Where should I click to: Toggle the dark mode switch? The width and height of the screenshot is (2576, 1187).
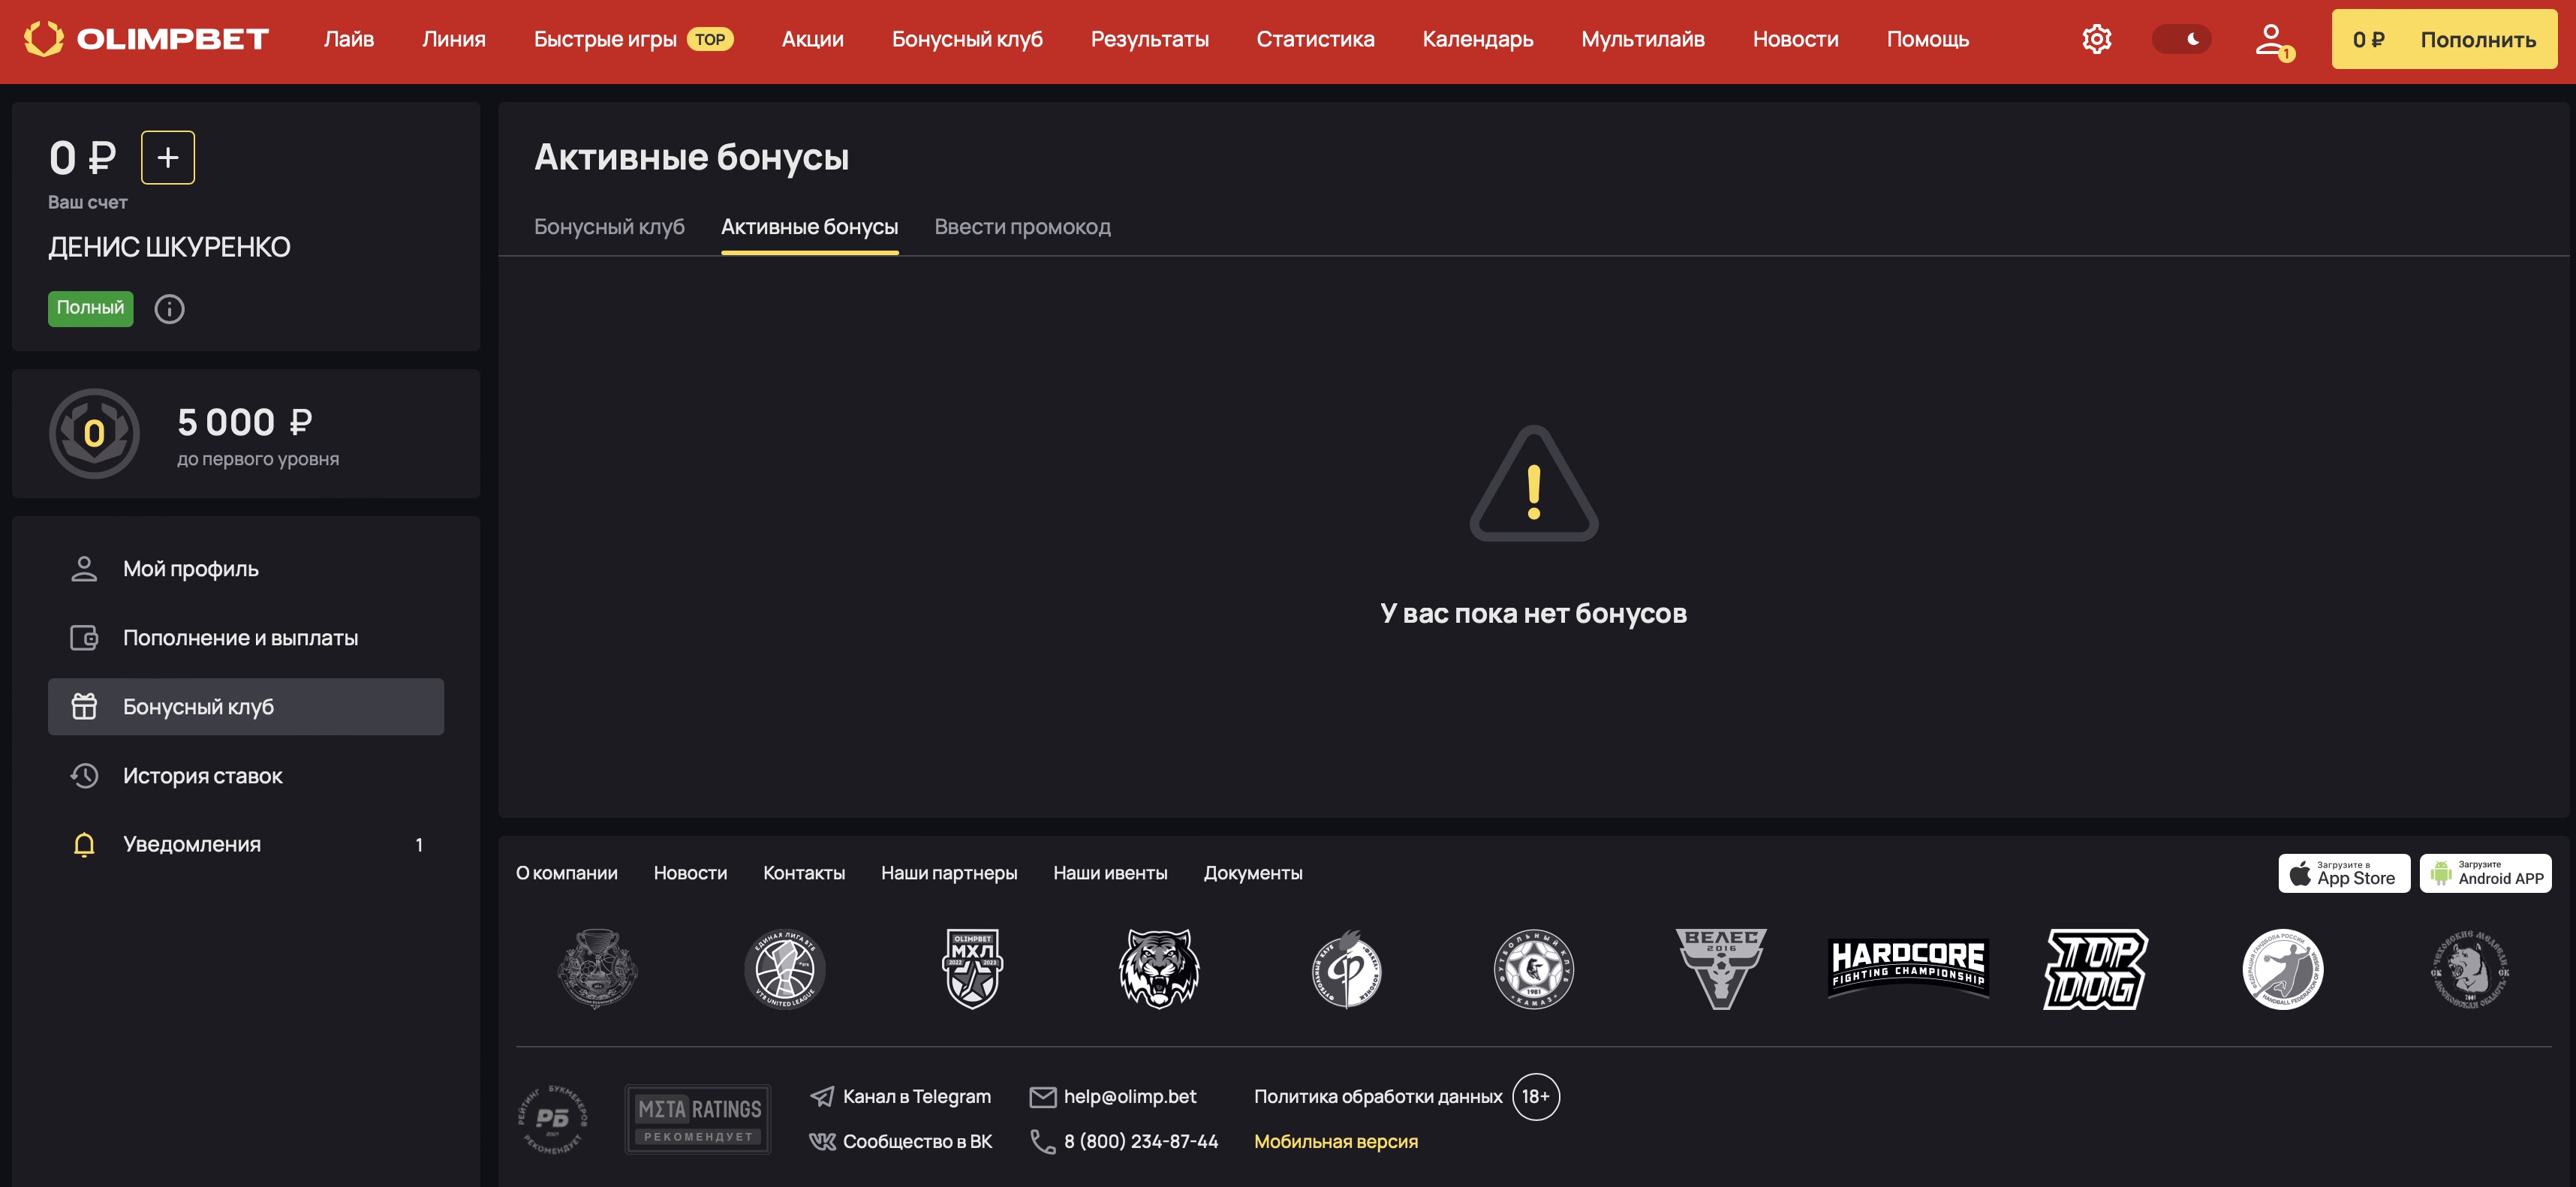pos(2181,39)
